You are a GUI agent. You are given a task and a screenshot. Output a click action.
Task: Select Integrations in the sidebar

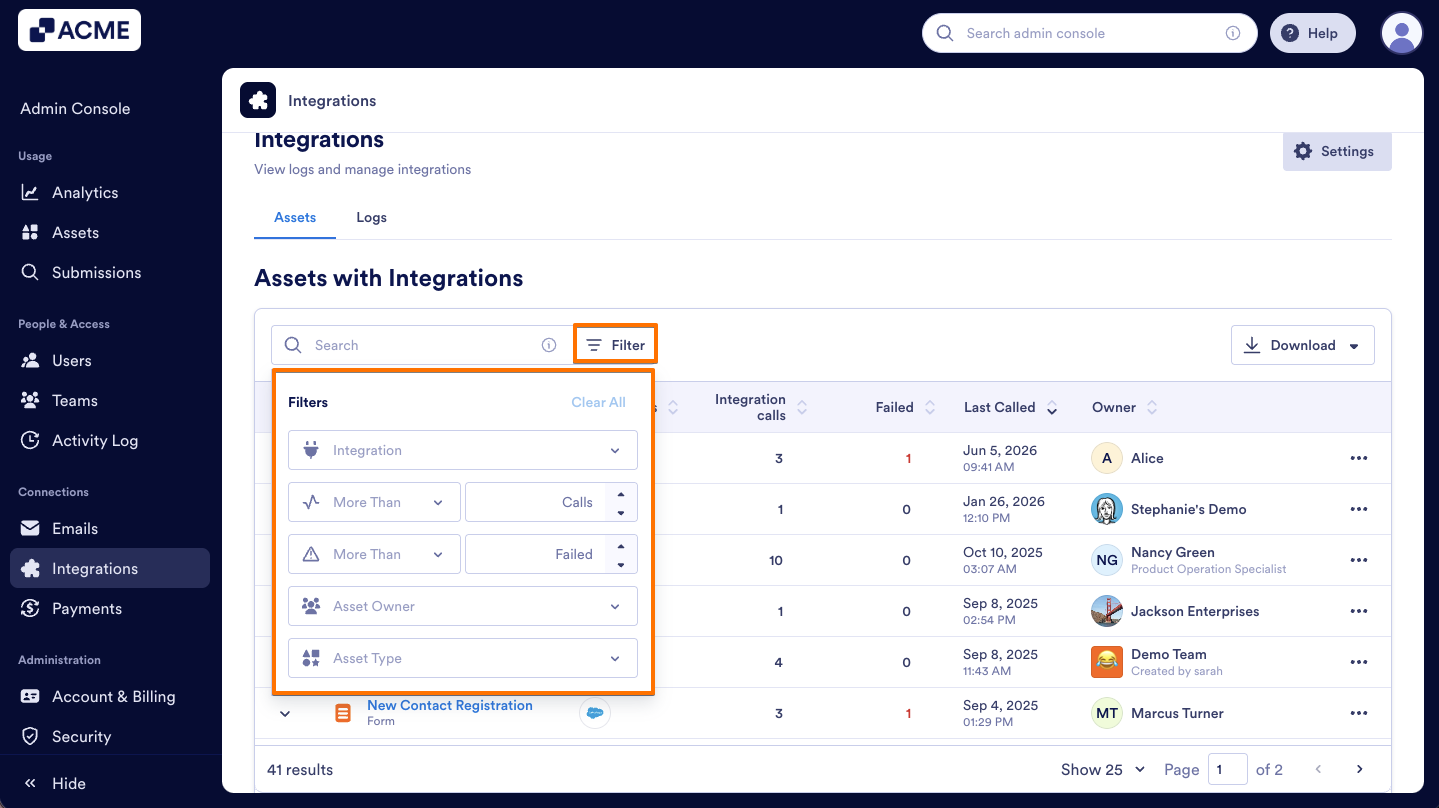click(x=110, y=568)
